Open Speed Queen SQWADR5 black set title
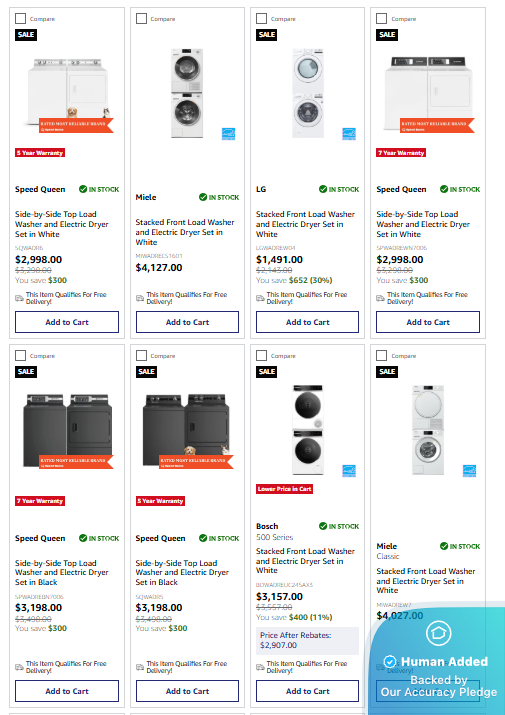The height and width of the screenshot is (715, 505). point(182,573)
